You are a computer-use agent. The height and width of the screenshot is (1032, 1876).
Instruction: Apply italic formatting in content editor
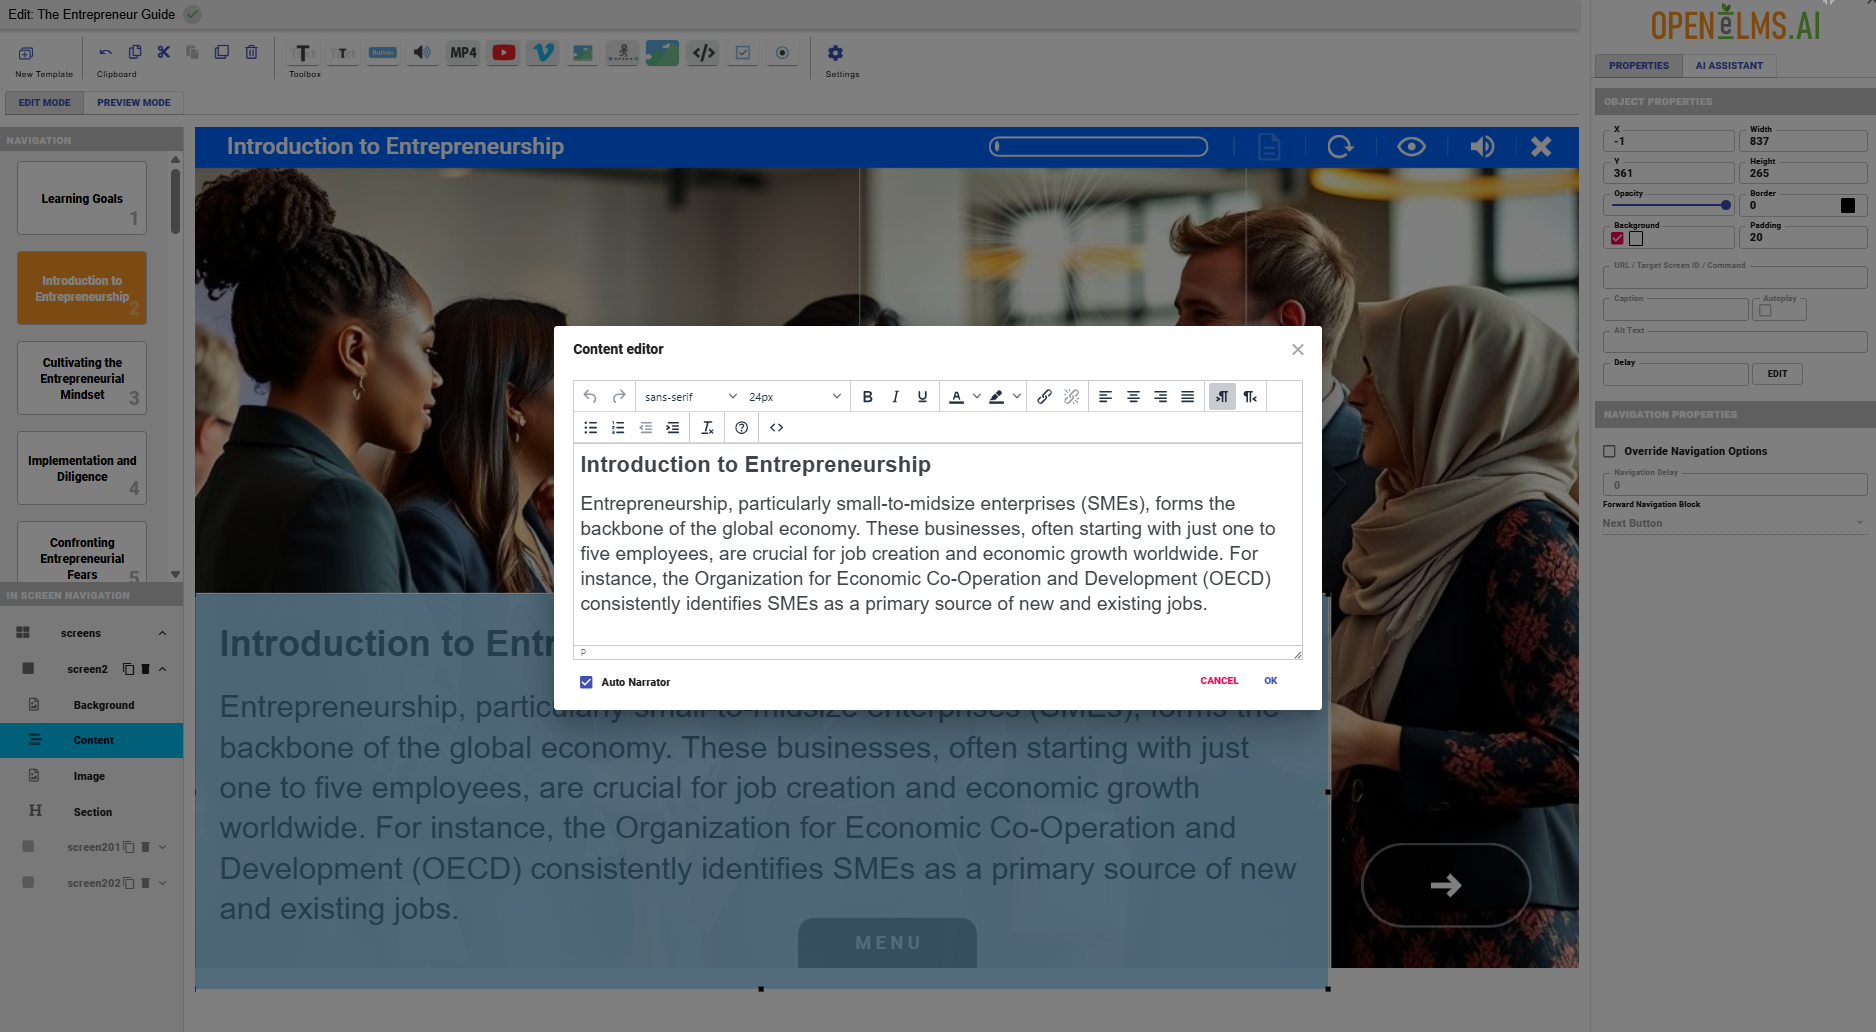tap(895, 397)
